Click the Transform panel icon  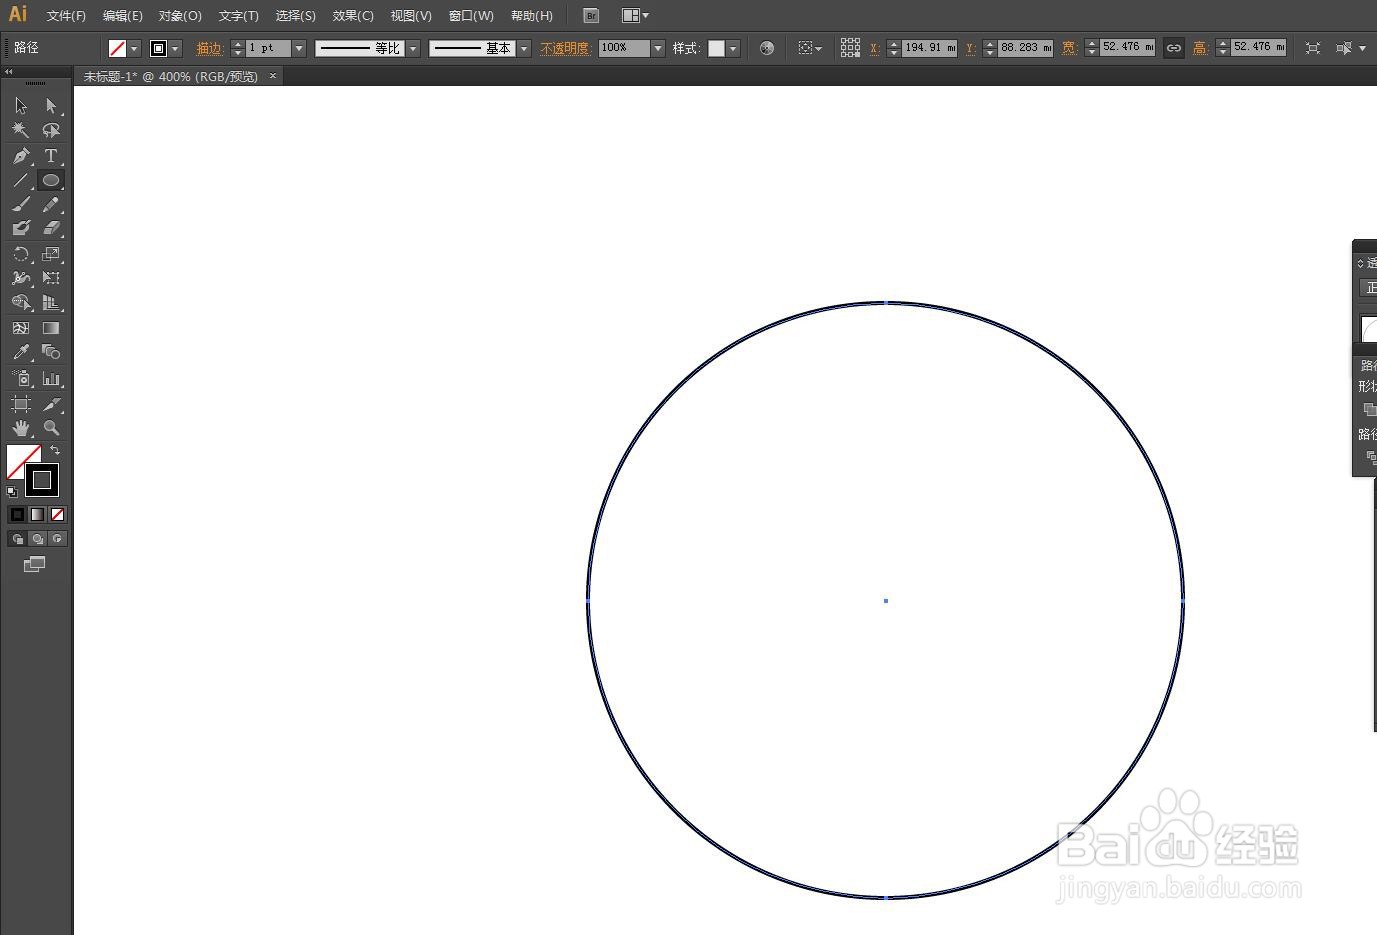click(1313, 48)
